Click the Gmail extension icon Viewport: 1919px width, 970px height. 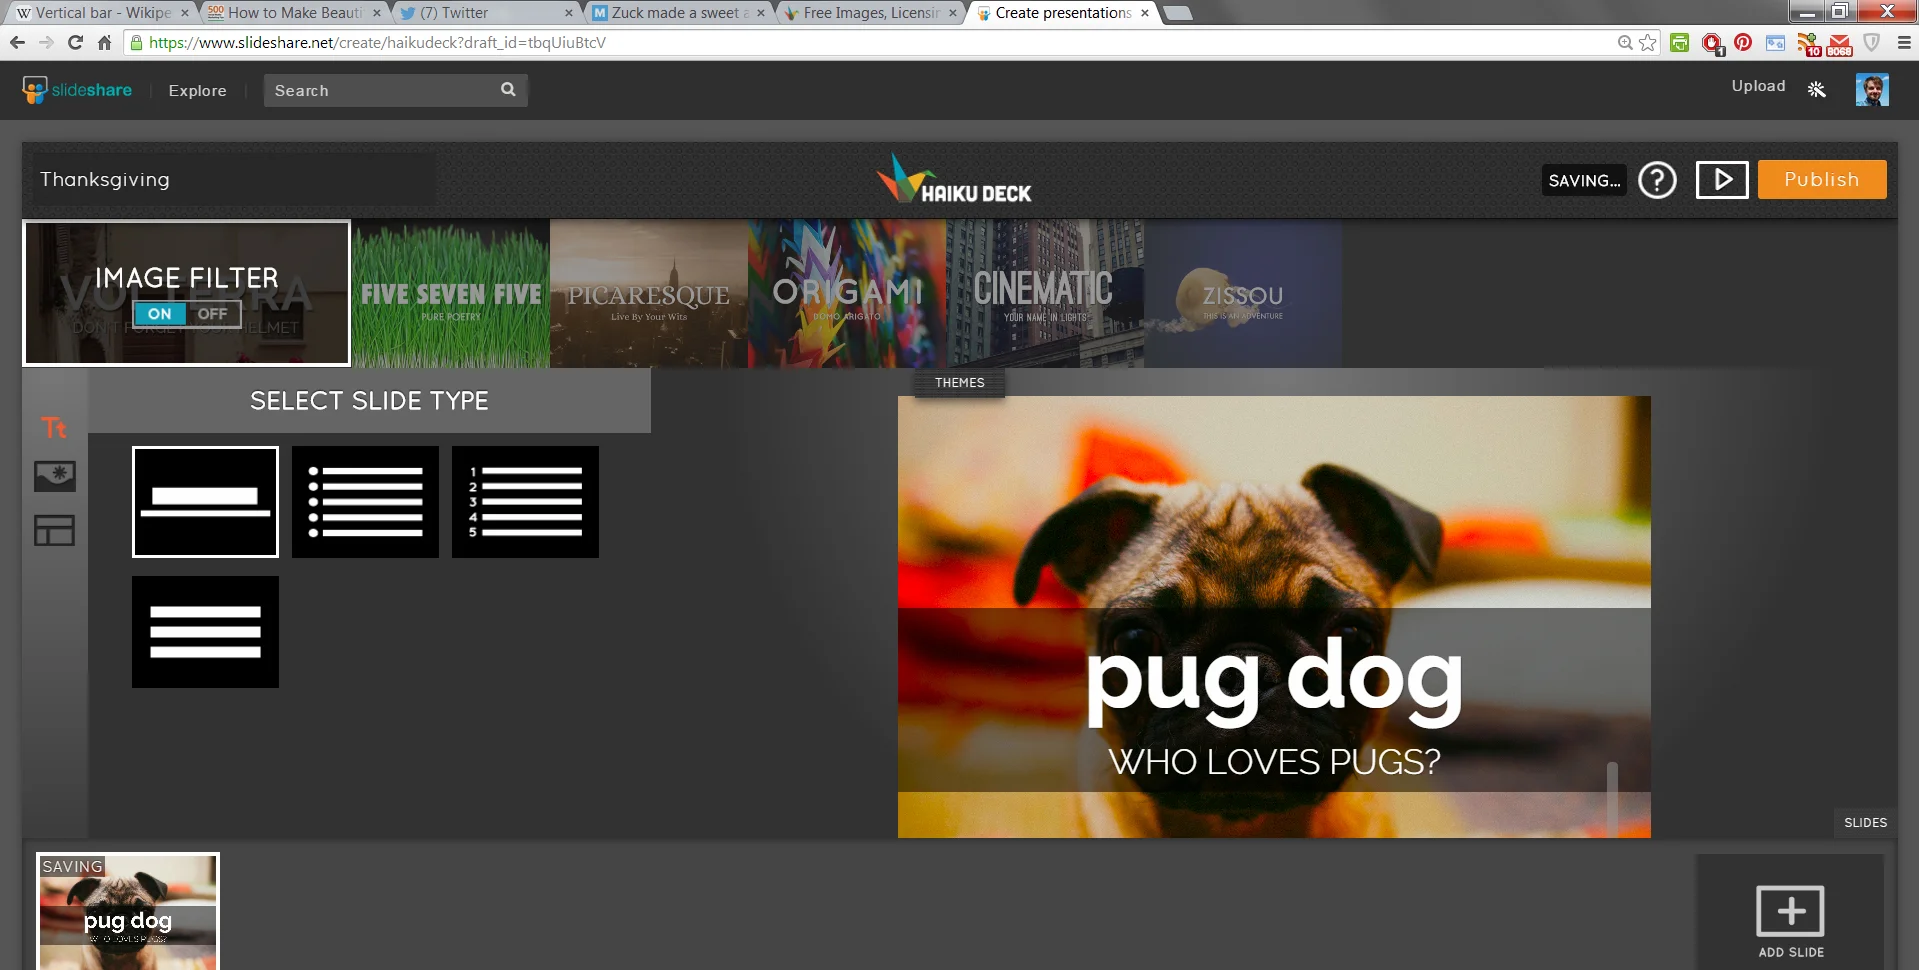point(1839,43)
